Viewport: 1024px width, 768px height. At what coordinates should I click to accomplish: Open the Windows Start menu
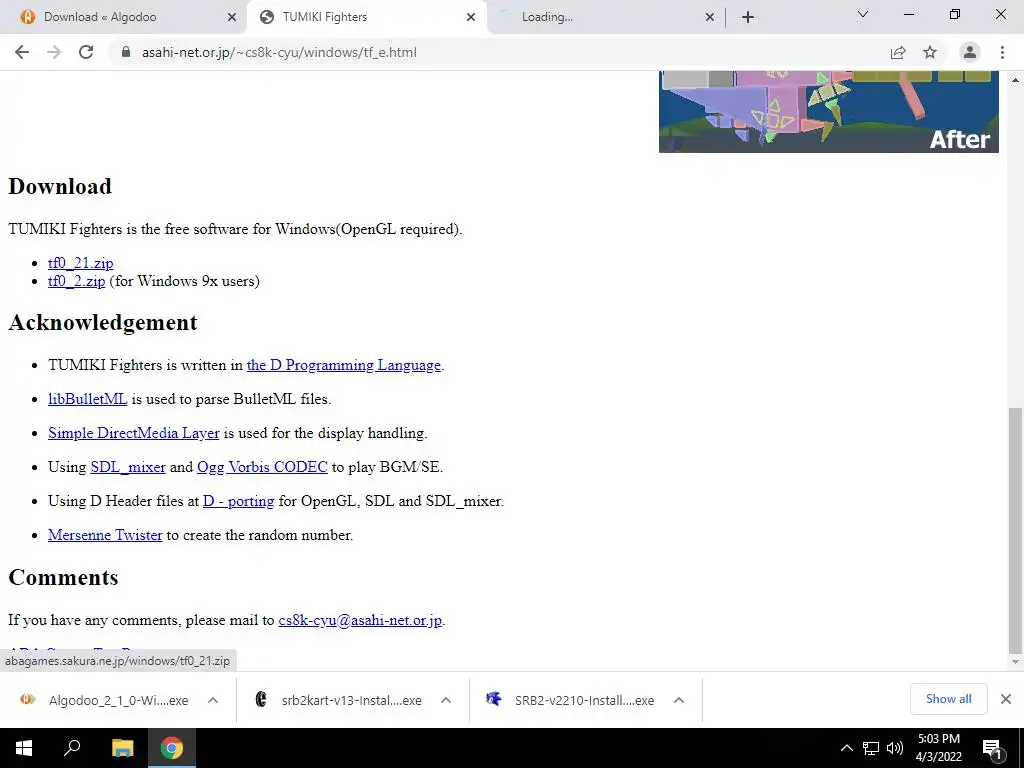24,748
